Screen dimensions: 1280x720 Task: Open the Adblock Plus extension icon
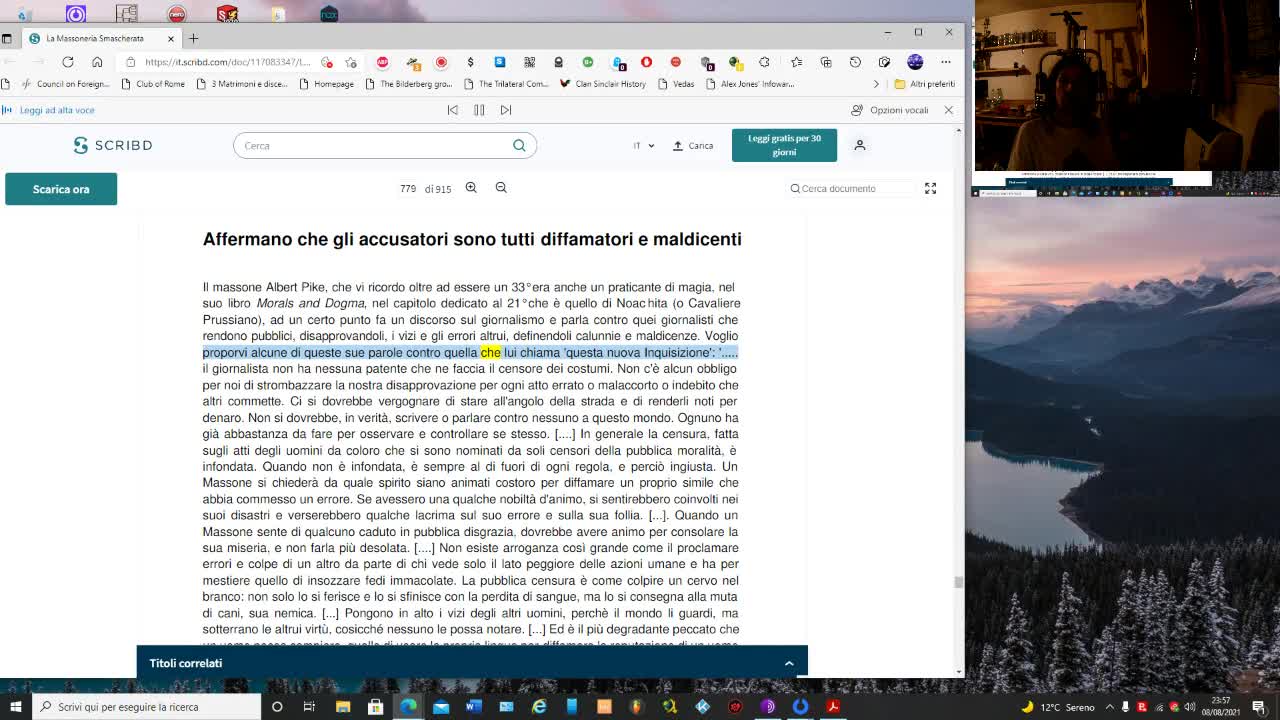(382, 62)
